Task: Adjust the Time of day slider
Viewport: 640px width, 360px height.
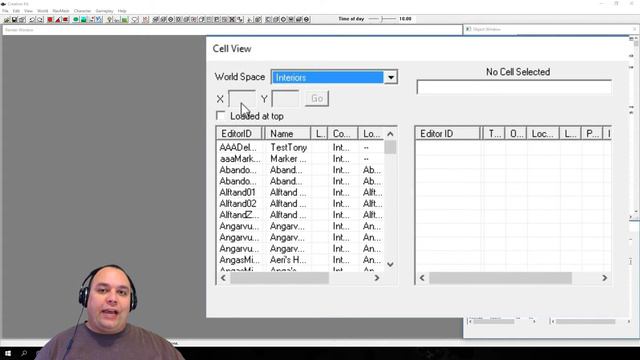Action: [x=382, y=19]
